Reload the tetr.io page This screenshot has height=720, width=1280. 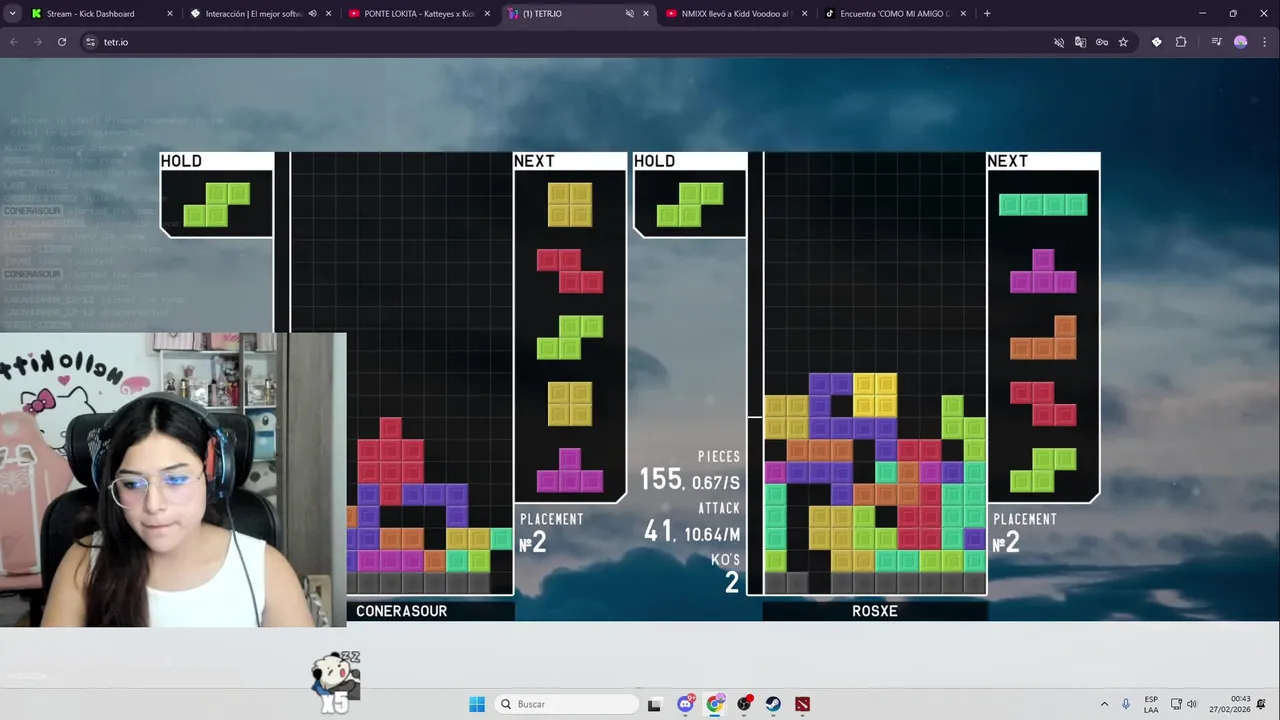click(62, 42)
